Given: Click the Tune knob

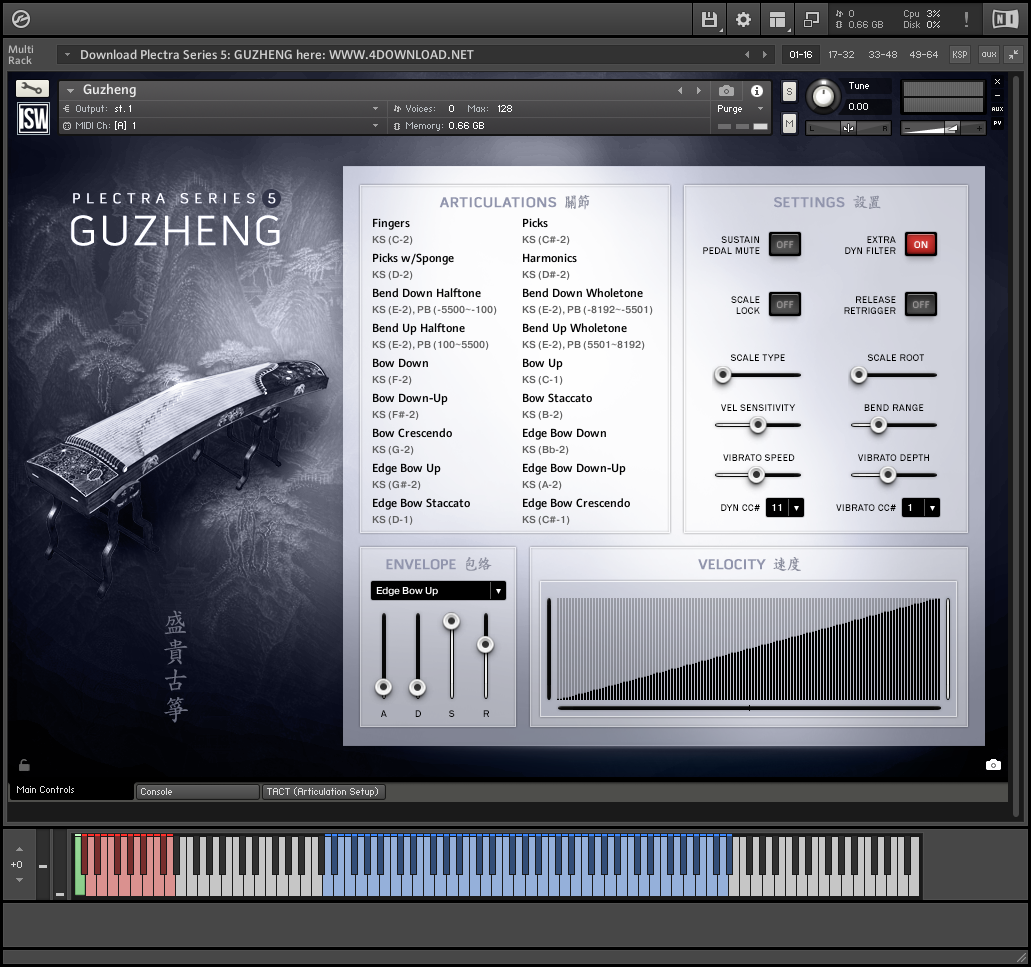Looking at the screenshot, I should (x=823, y=97).
